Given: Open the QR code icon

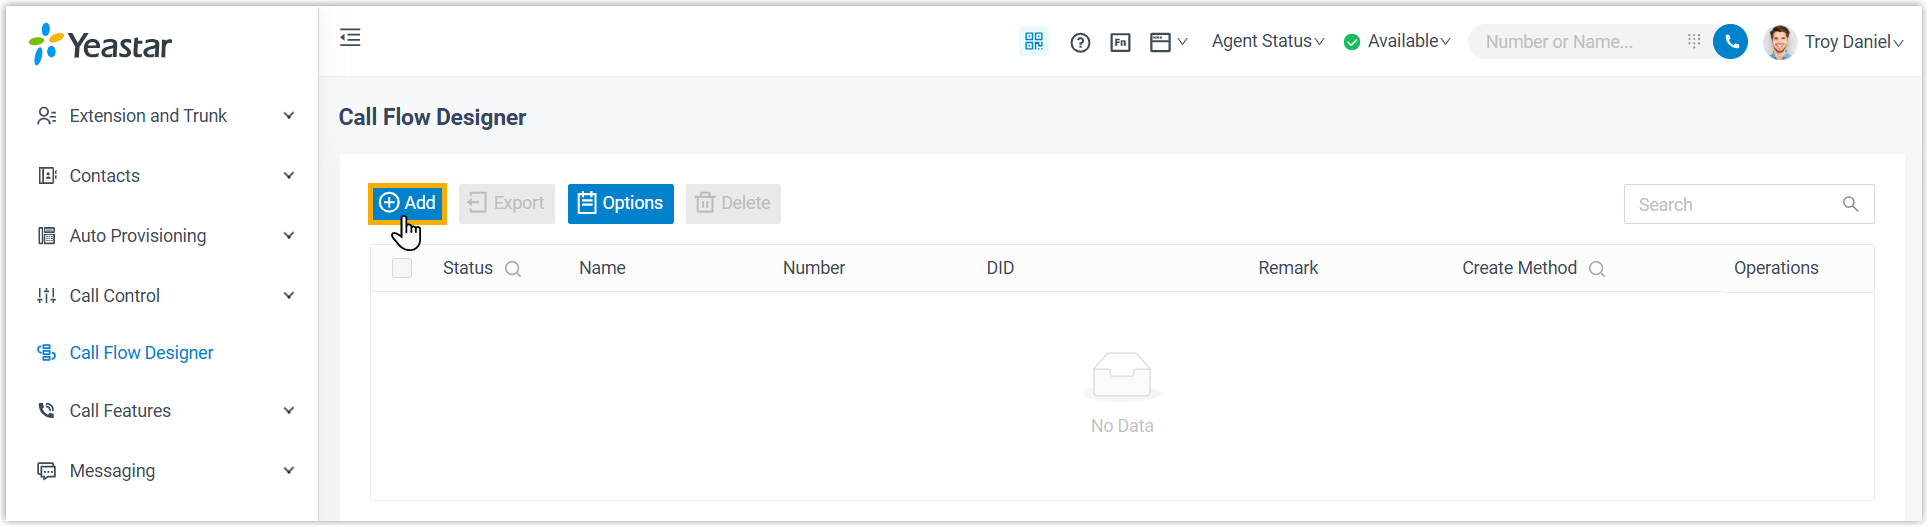Looking at the screenshot, I should click(x=1033, y=41).
